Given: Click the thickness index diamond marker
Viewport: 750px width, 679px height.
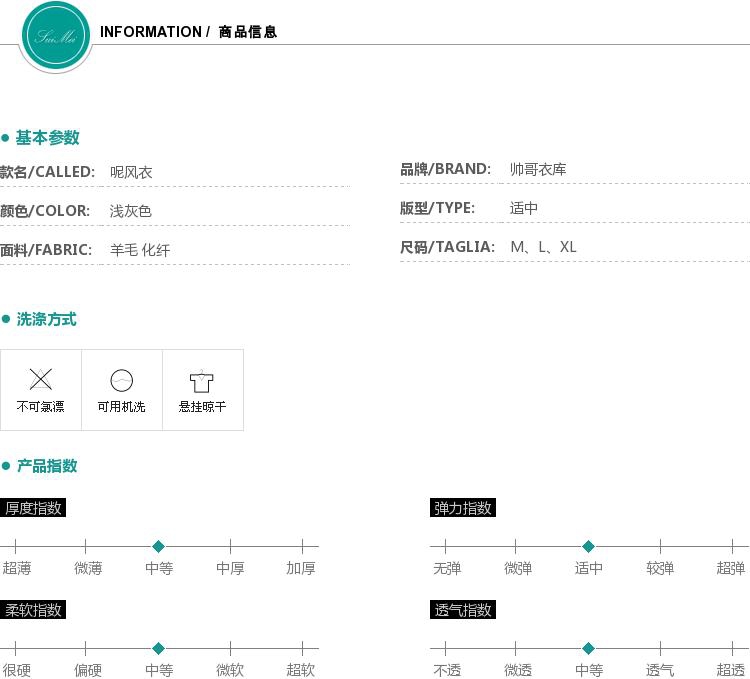Looking at the screenshot, I should click(158, 547).
